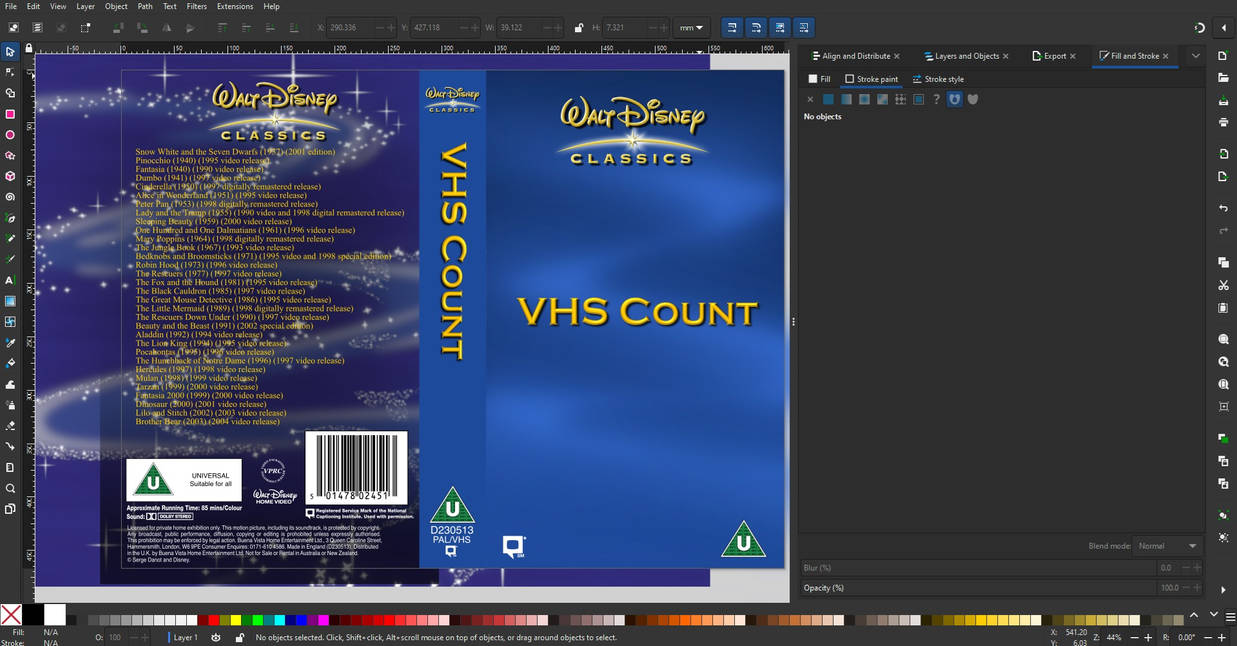The image size is (1237, 646).
Task: Select the Zoom tool in toolbox
Action: [x=10, y=488]
